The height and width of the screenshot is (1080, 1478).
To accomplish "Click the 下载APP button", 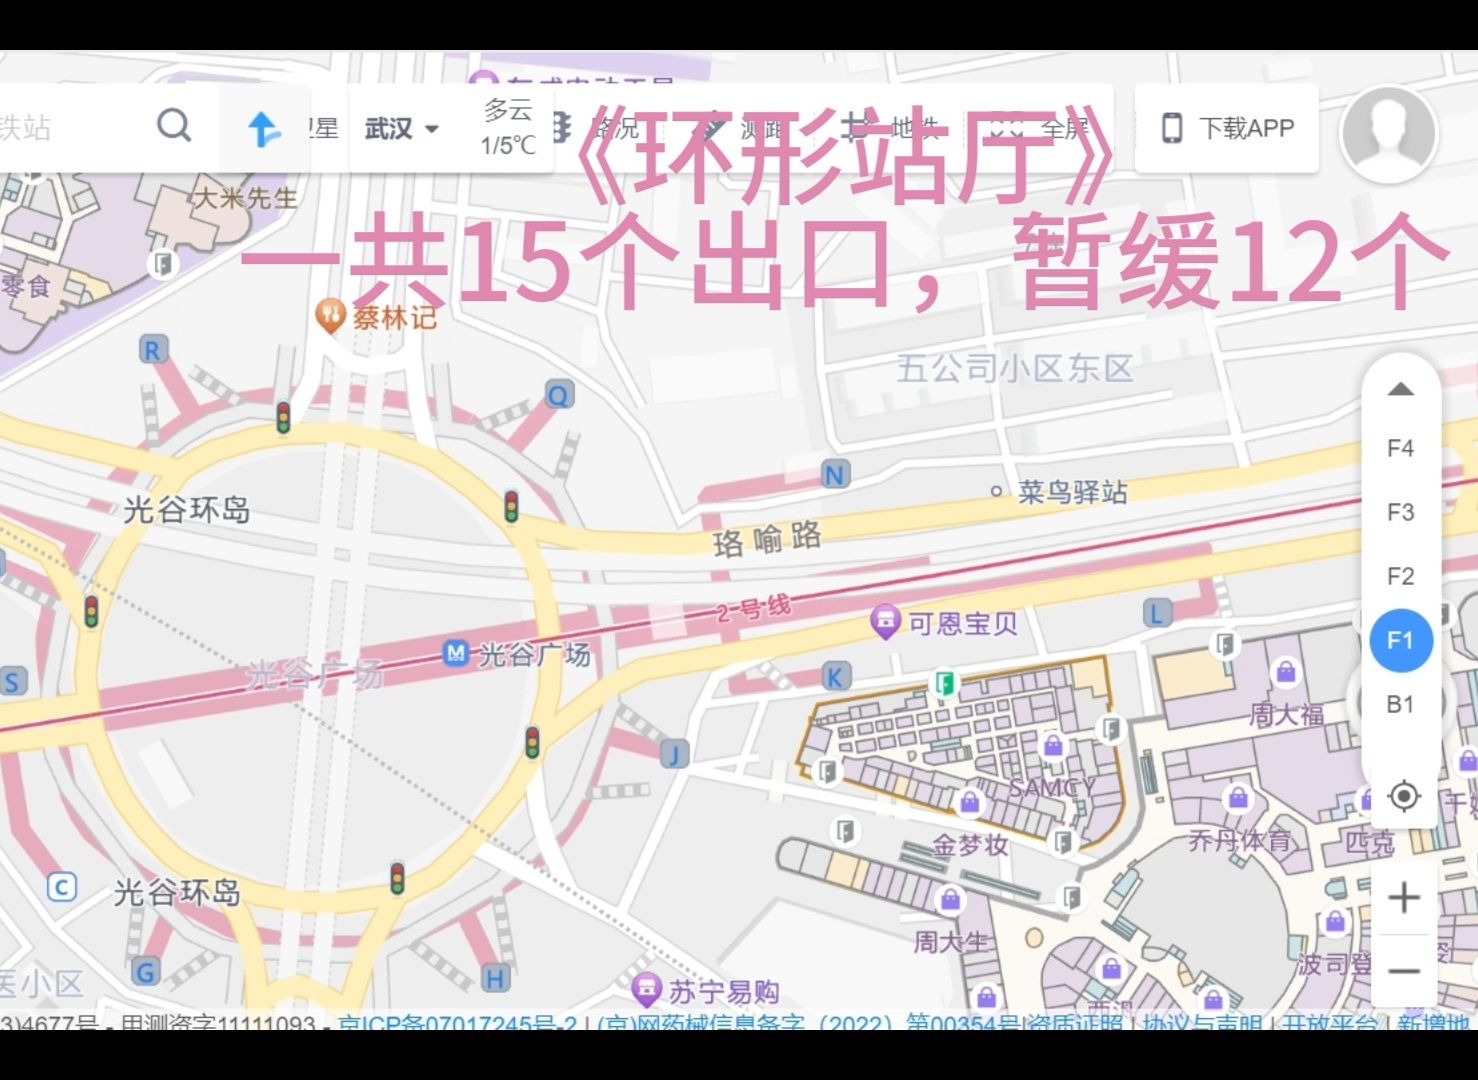I will click(1227, 128).
